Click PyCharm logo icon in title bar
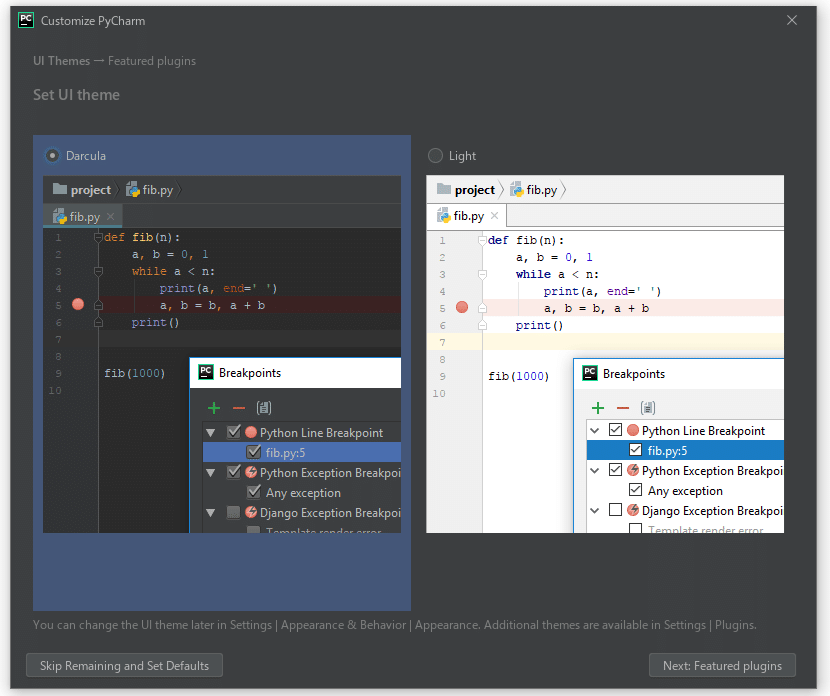The height and width of the screenshot is (696, 830). click(x=26, y=20)
